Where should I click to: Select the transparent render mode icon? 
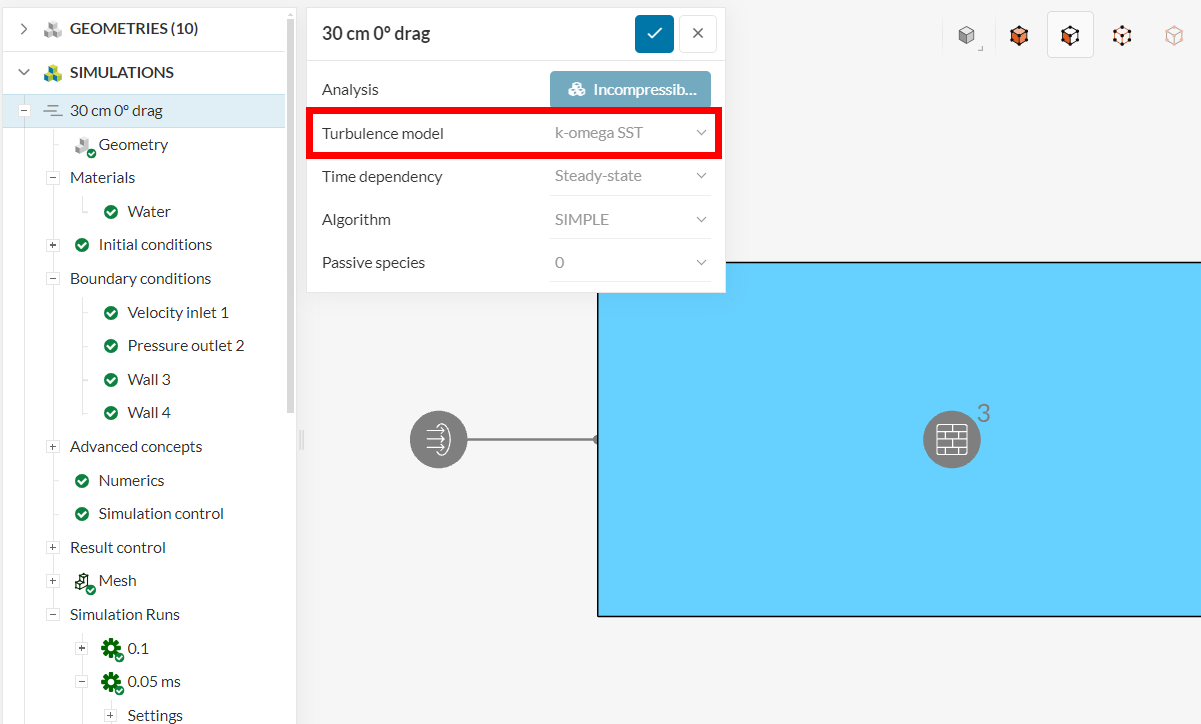point(1174,36)
